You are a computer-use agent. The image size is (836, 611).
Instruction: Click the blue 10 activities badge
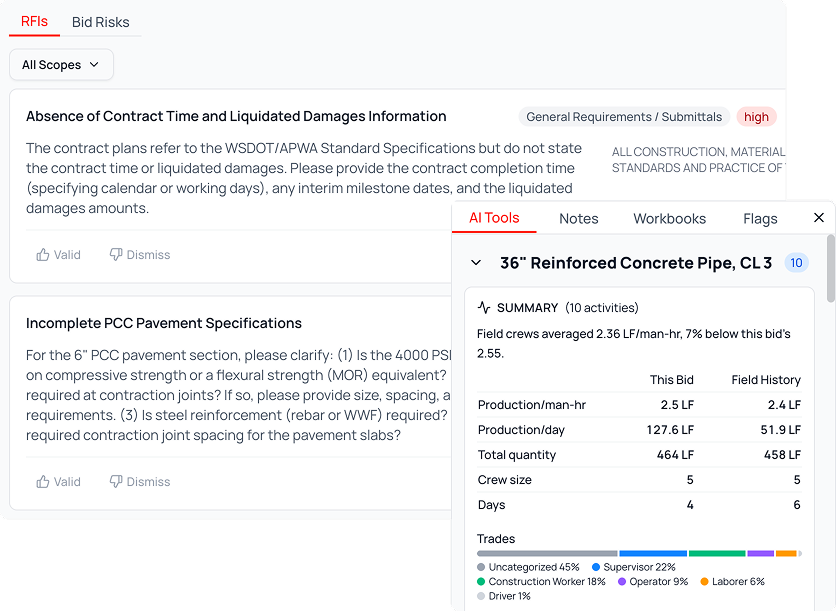(796, 263)
